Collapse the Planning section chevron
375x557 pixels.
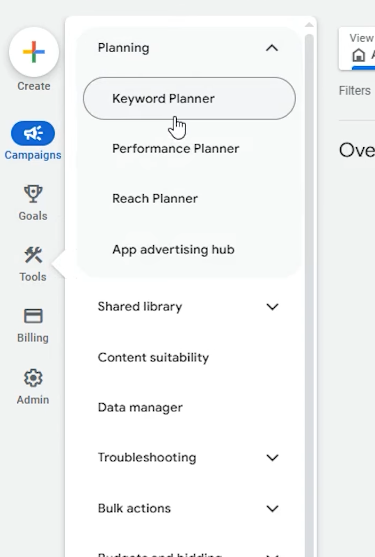[272, 48]
